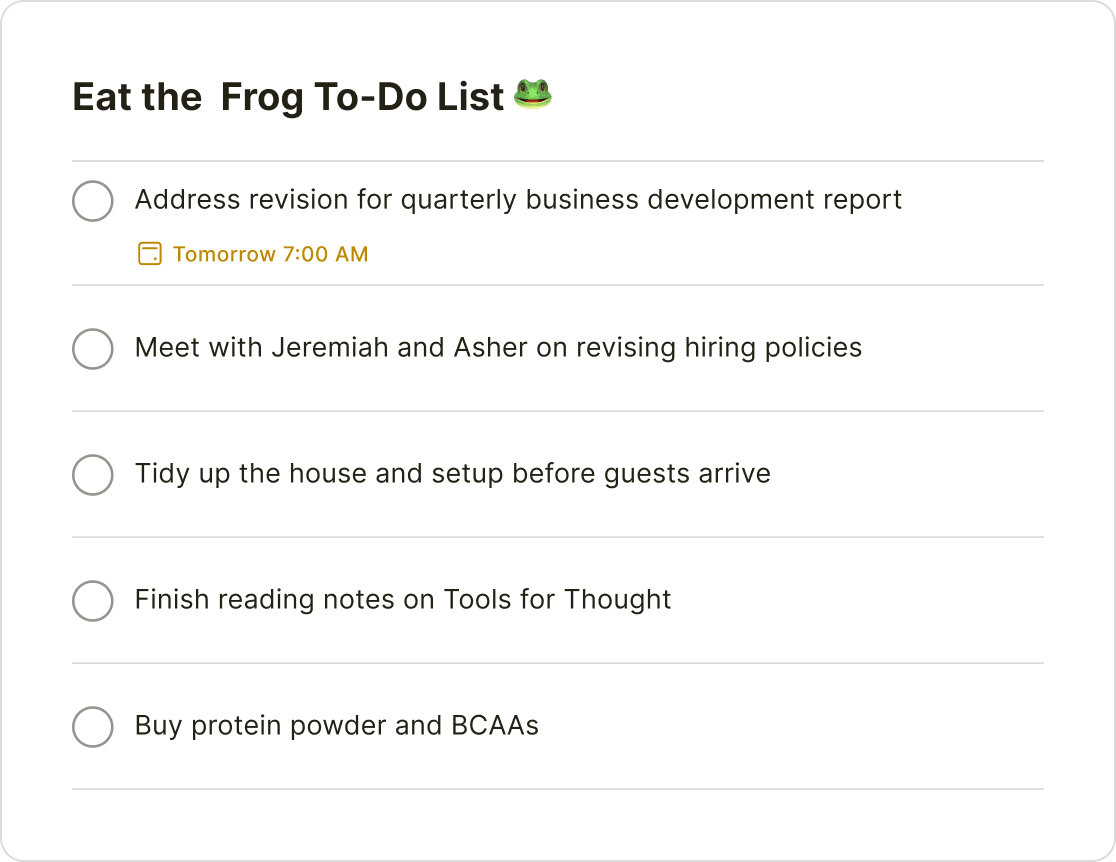Click the separator above the BCAAs task
Screen dimensions: 1116x862
pyautogui.click(x=558, y=663)
